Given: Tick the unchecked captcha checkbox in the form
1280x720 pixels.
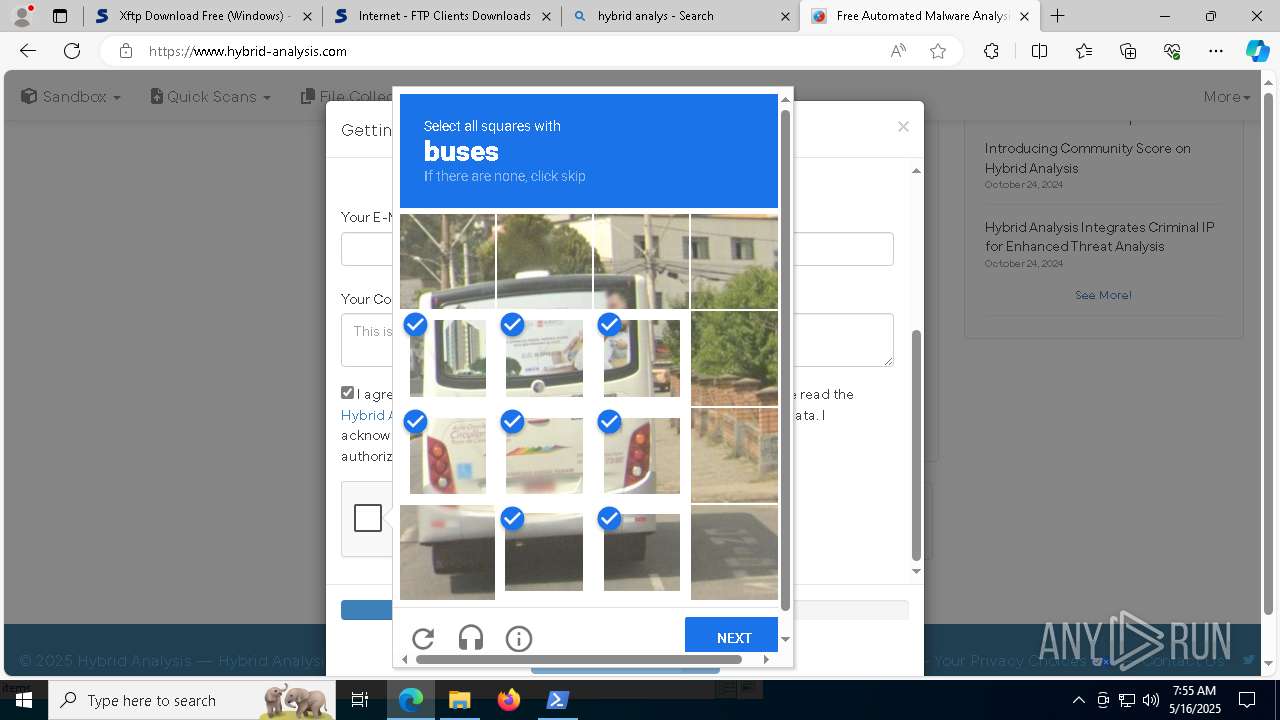Looking at the screenshot, I should 368,518.
